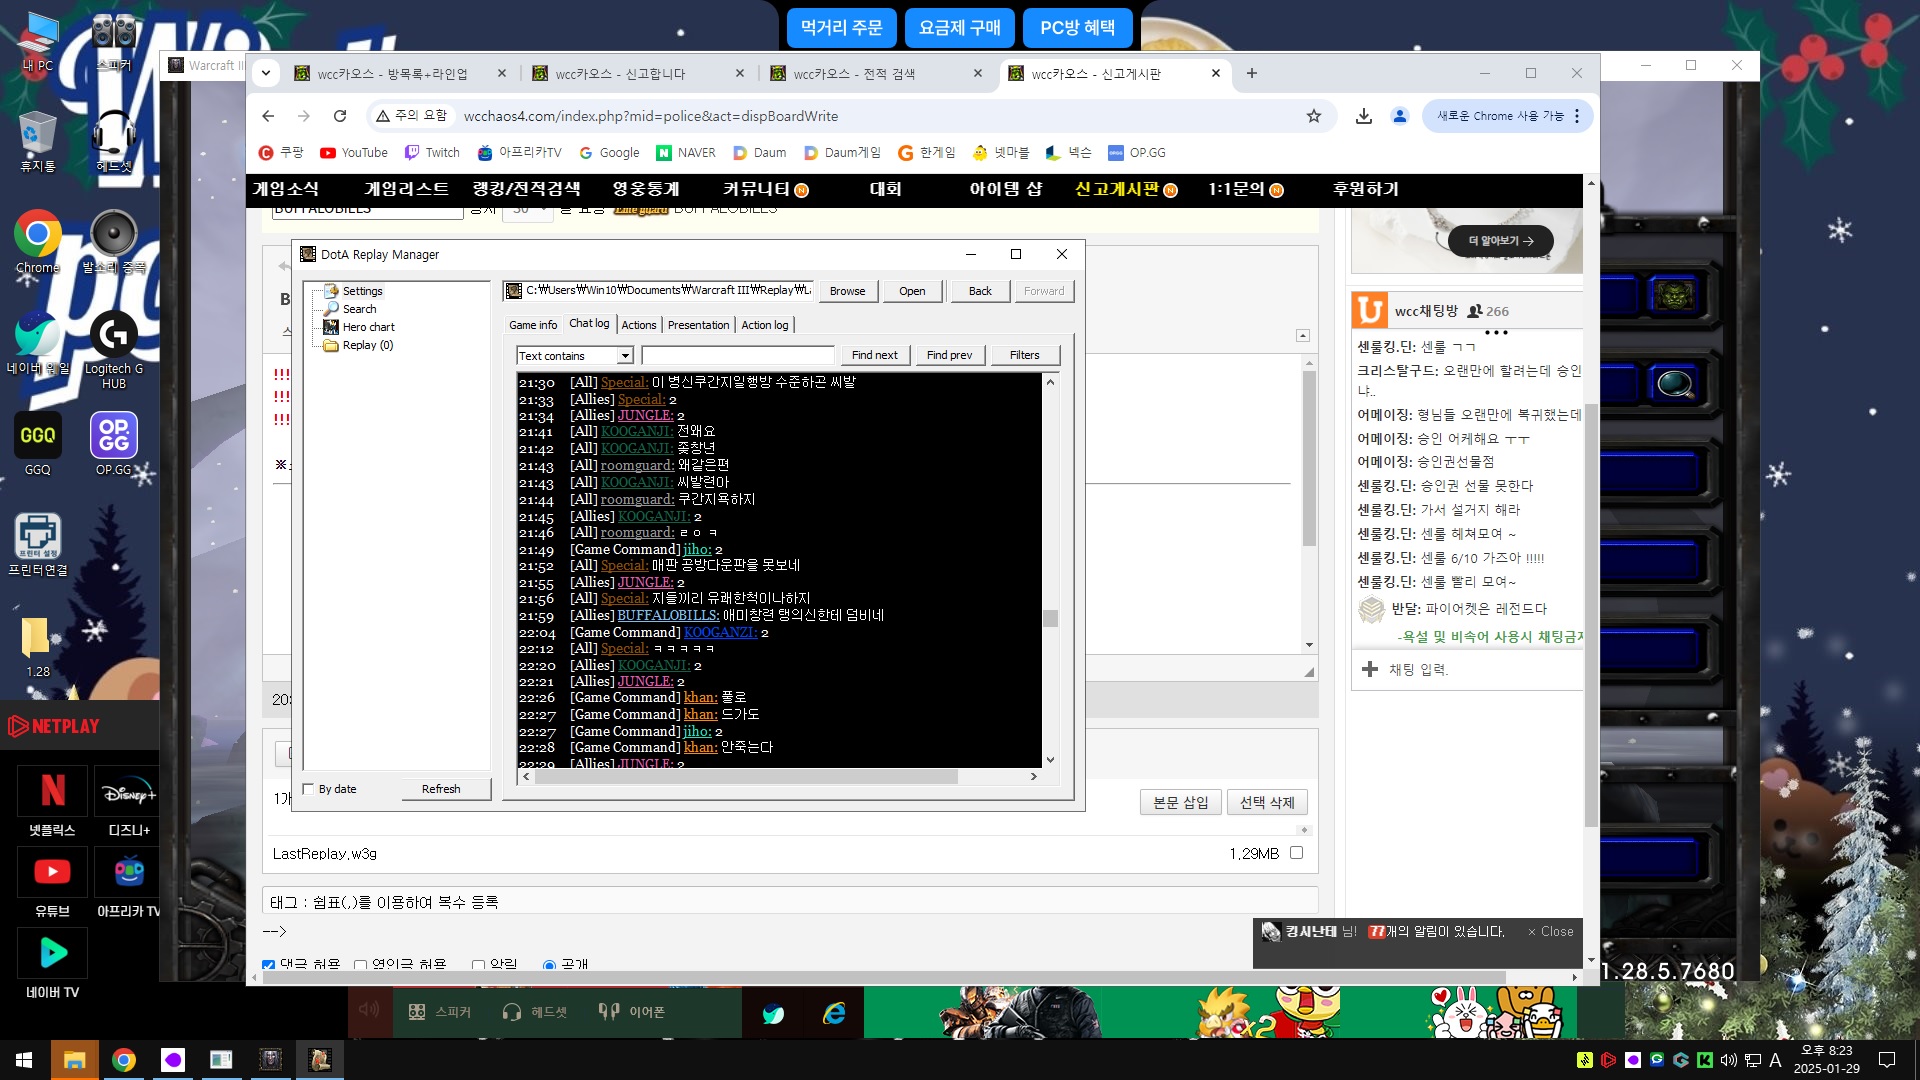
Task: Click the tag input field
Action: tap(790, 902)
